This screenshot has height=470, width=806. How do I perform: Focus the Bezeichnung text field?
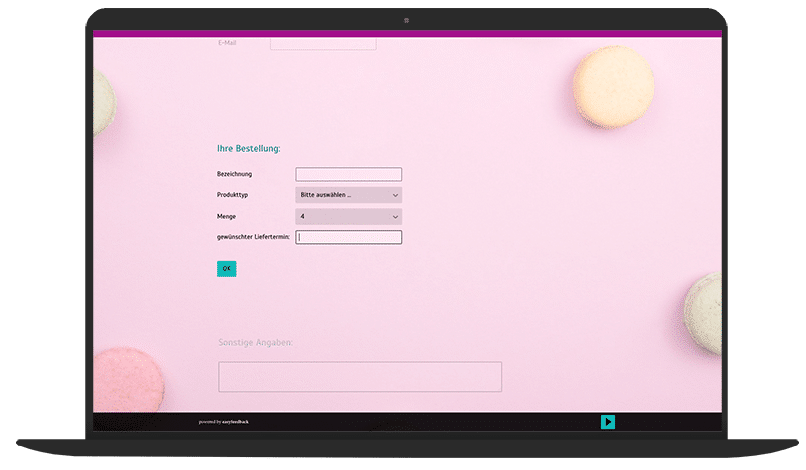pyautogui.click(x=348, y=174)
